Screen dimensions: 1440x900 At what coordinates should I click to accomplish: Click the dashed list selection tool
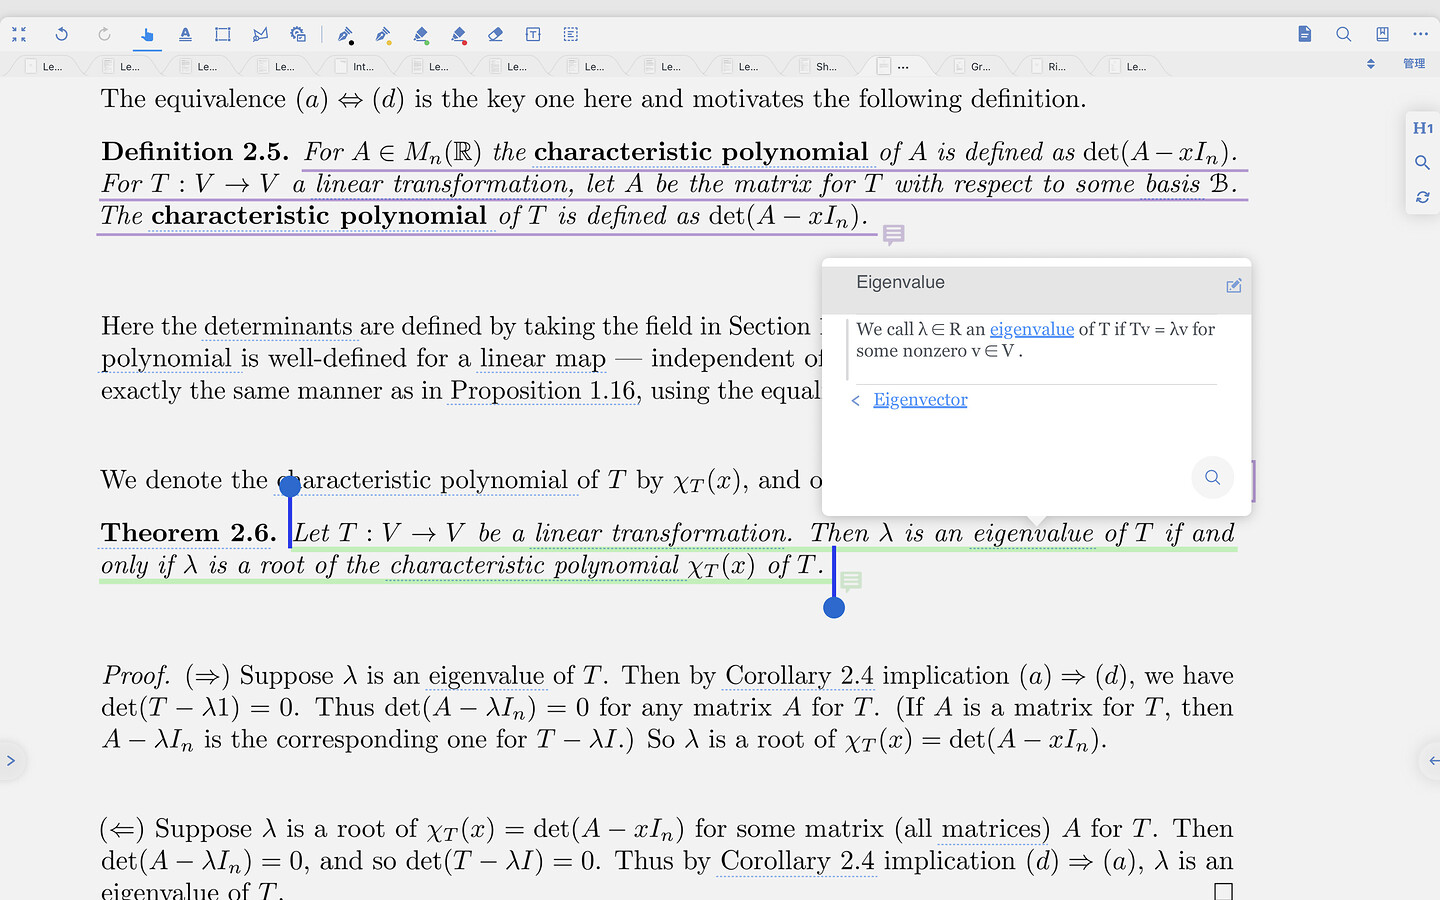571,34
